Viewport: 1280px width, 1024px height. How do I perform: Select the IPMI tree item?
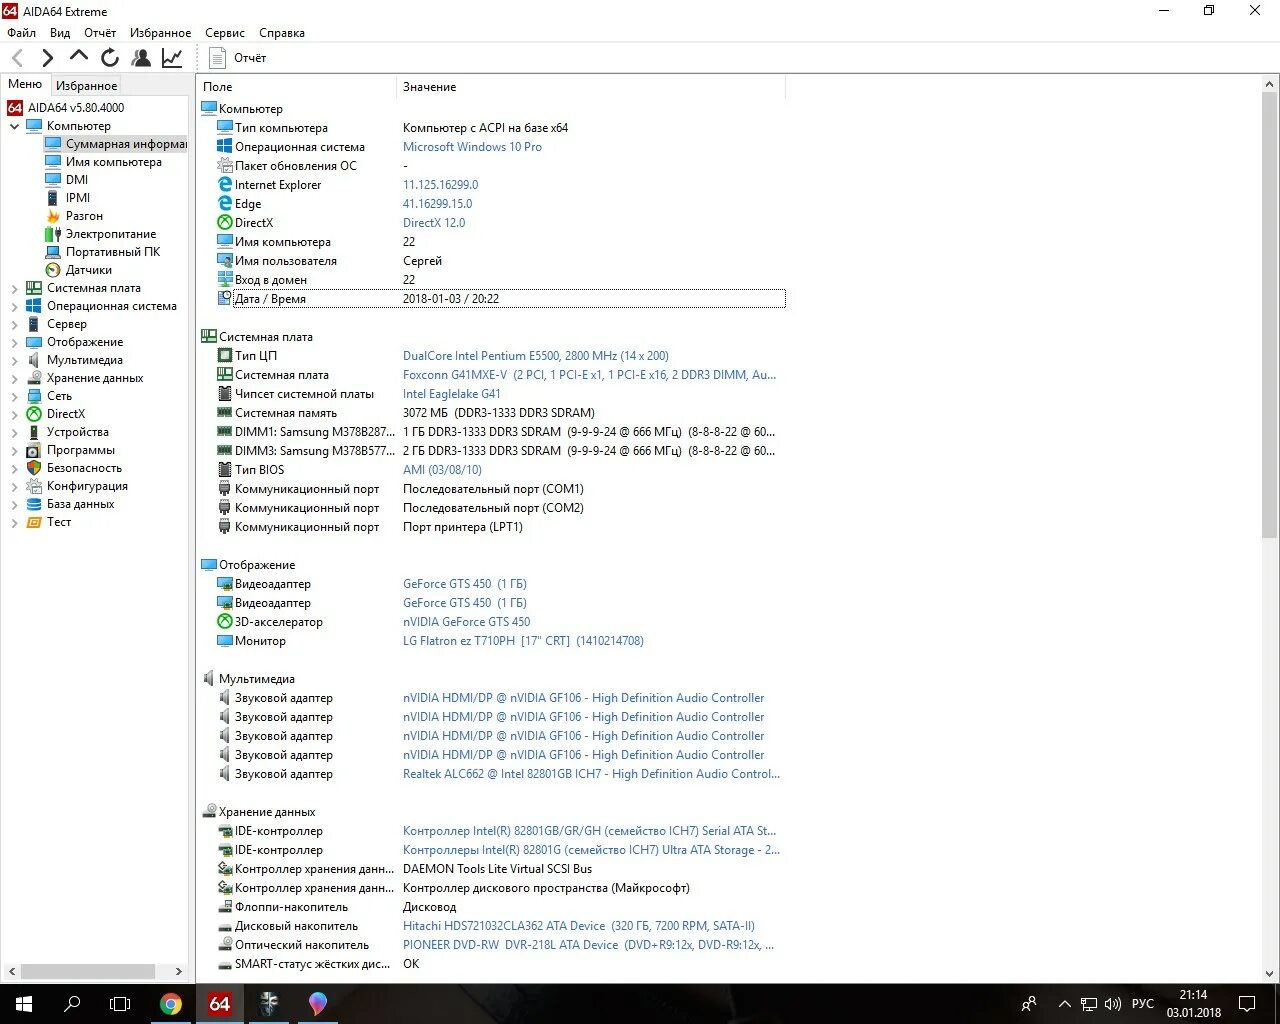67,198
